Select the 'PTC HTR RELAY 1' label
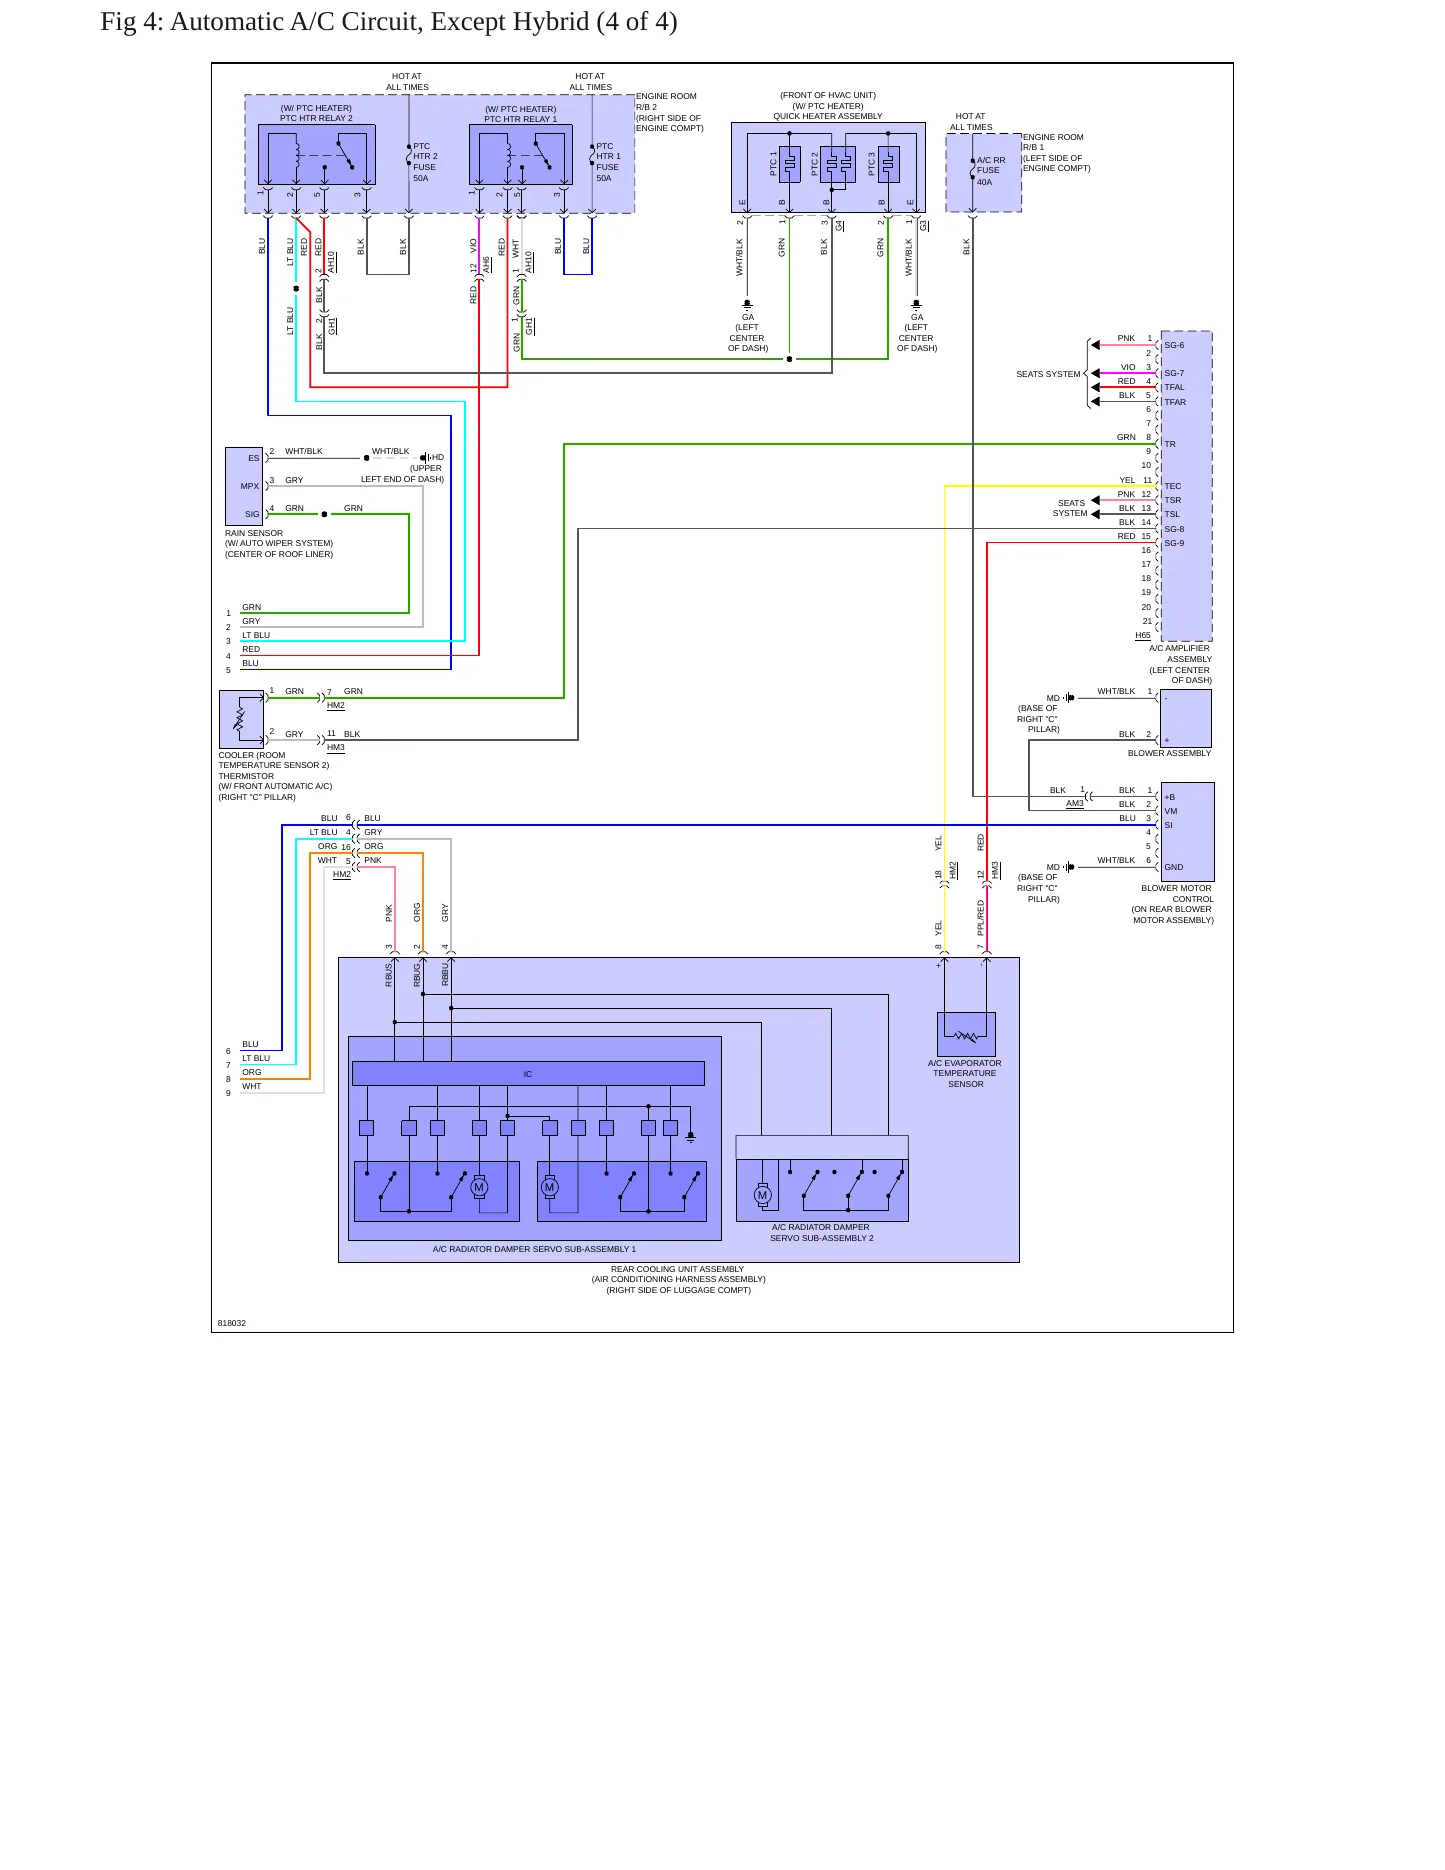The image size is (1445, 1870). tap(520, 119)
